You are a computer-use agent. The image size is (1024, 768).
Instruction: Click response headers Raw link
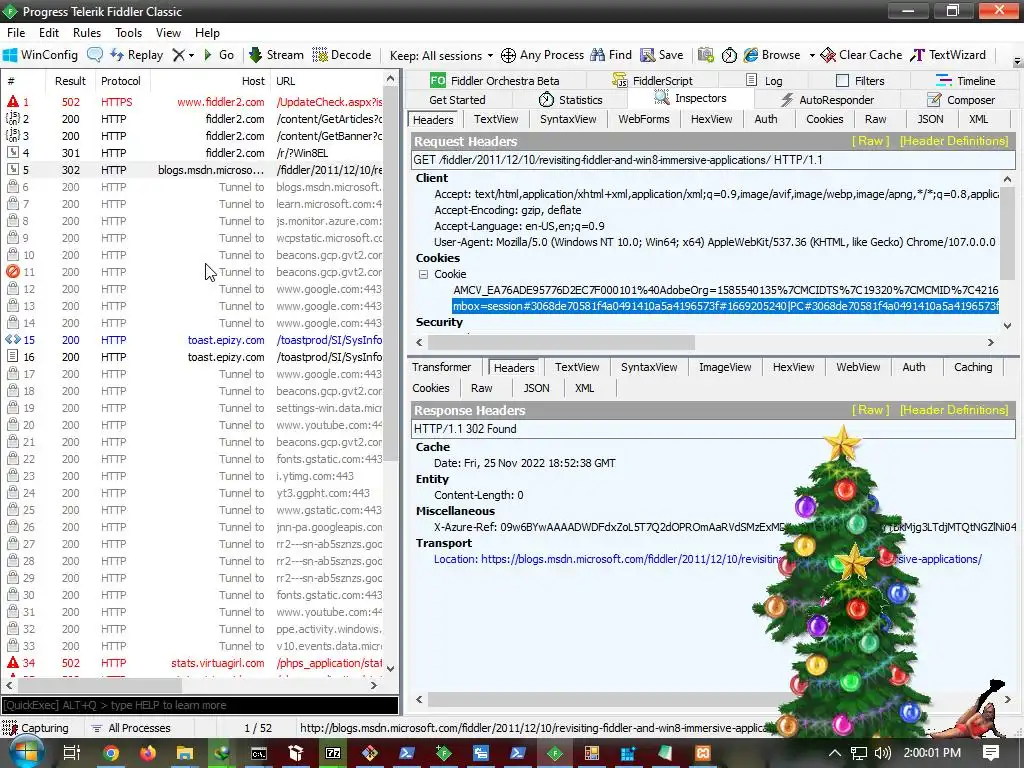(871, 410)
